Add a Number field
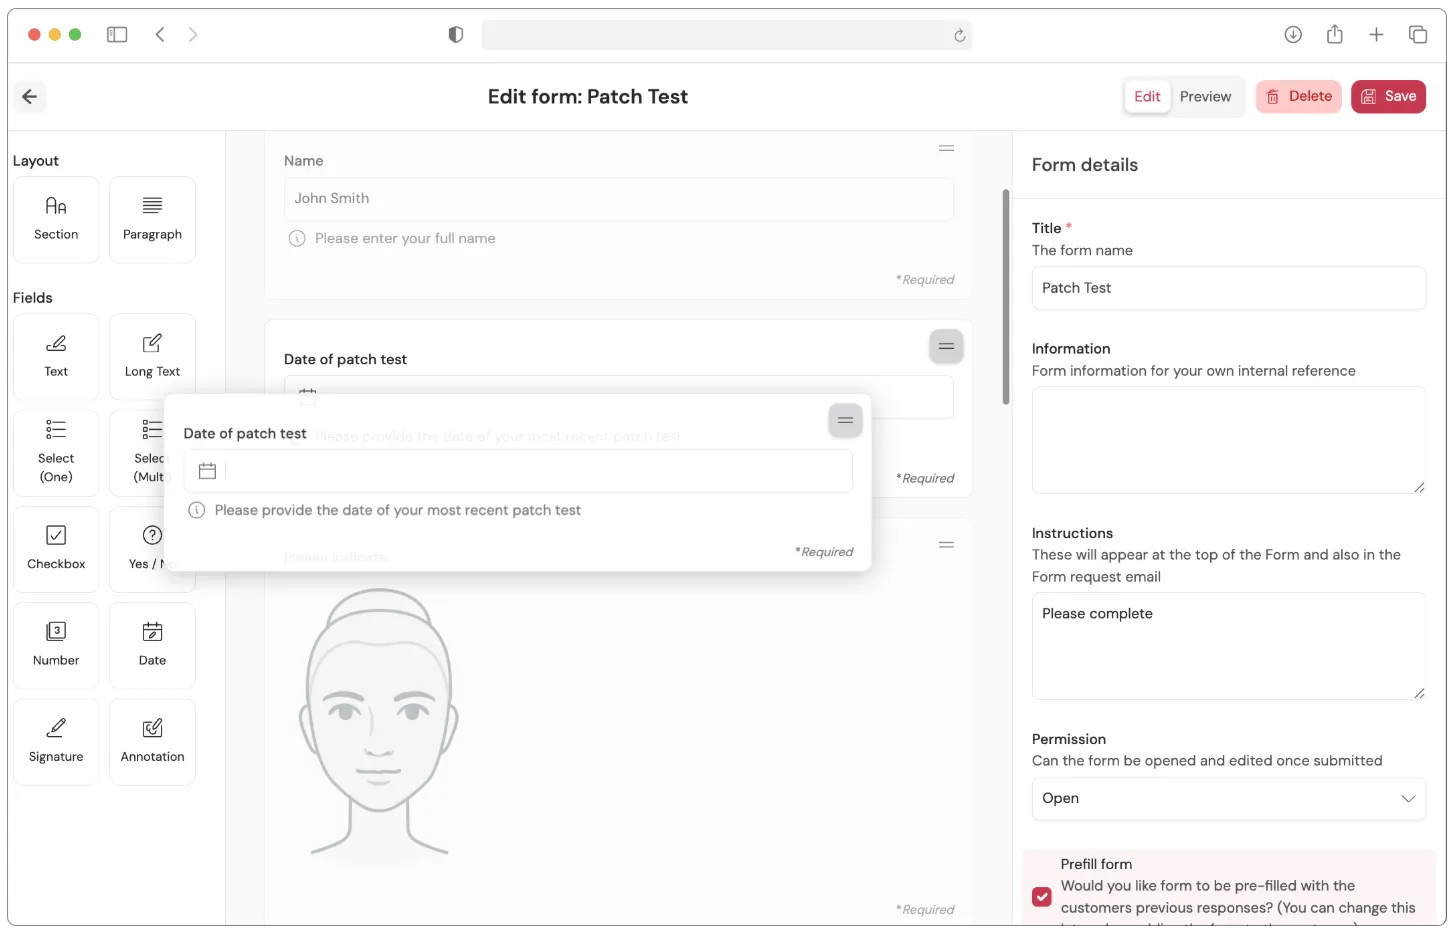1455x935 pixels. pos(56,645)
